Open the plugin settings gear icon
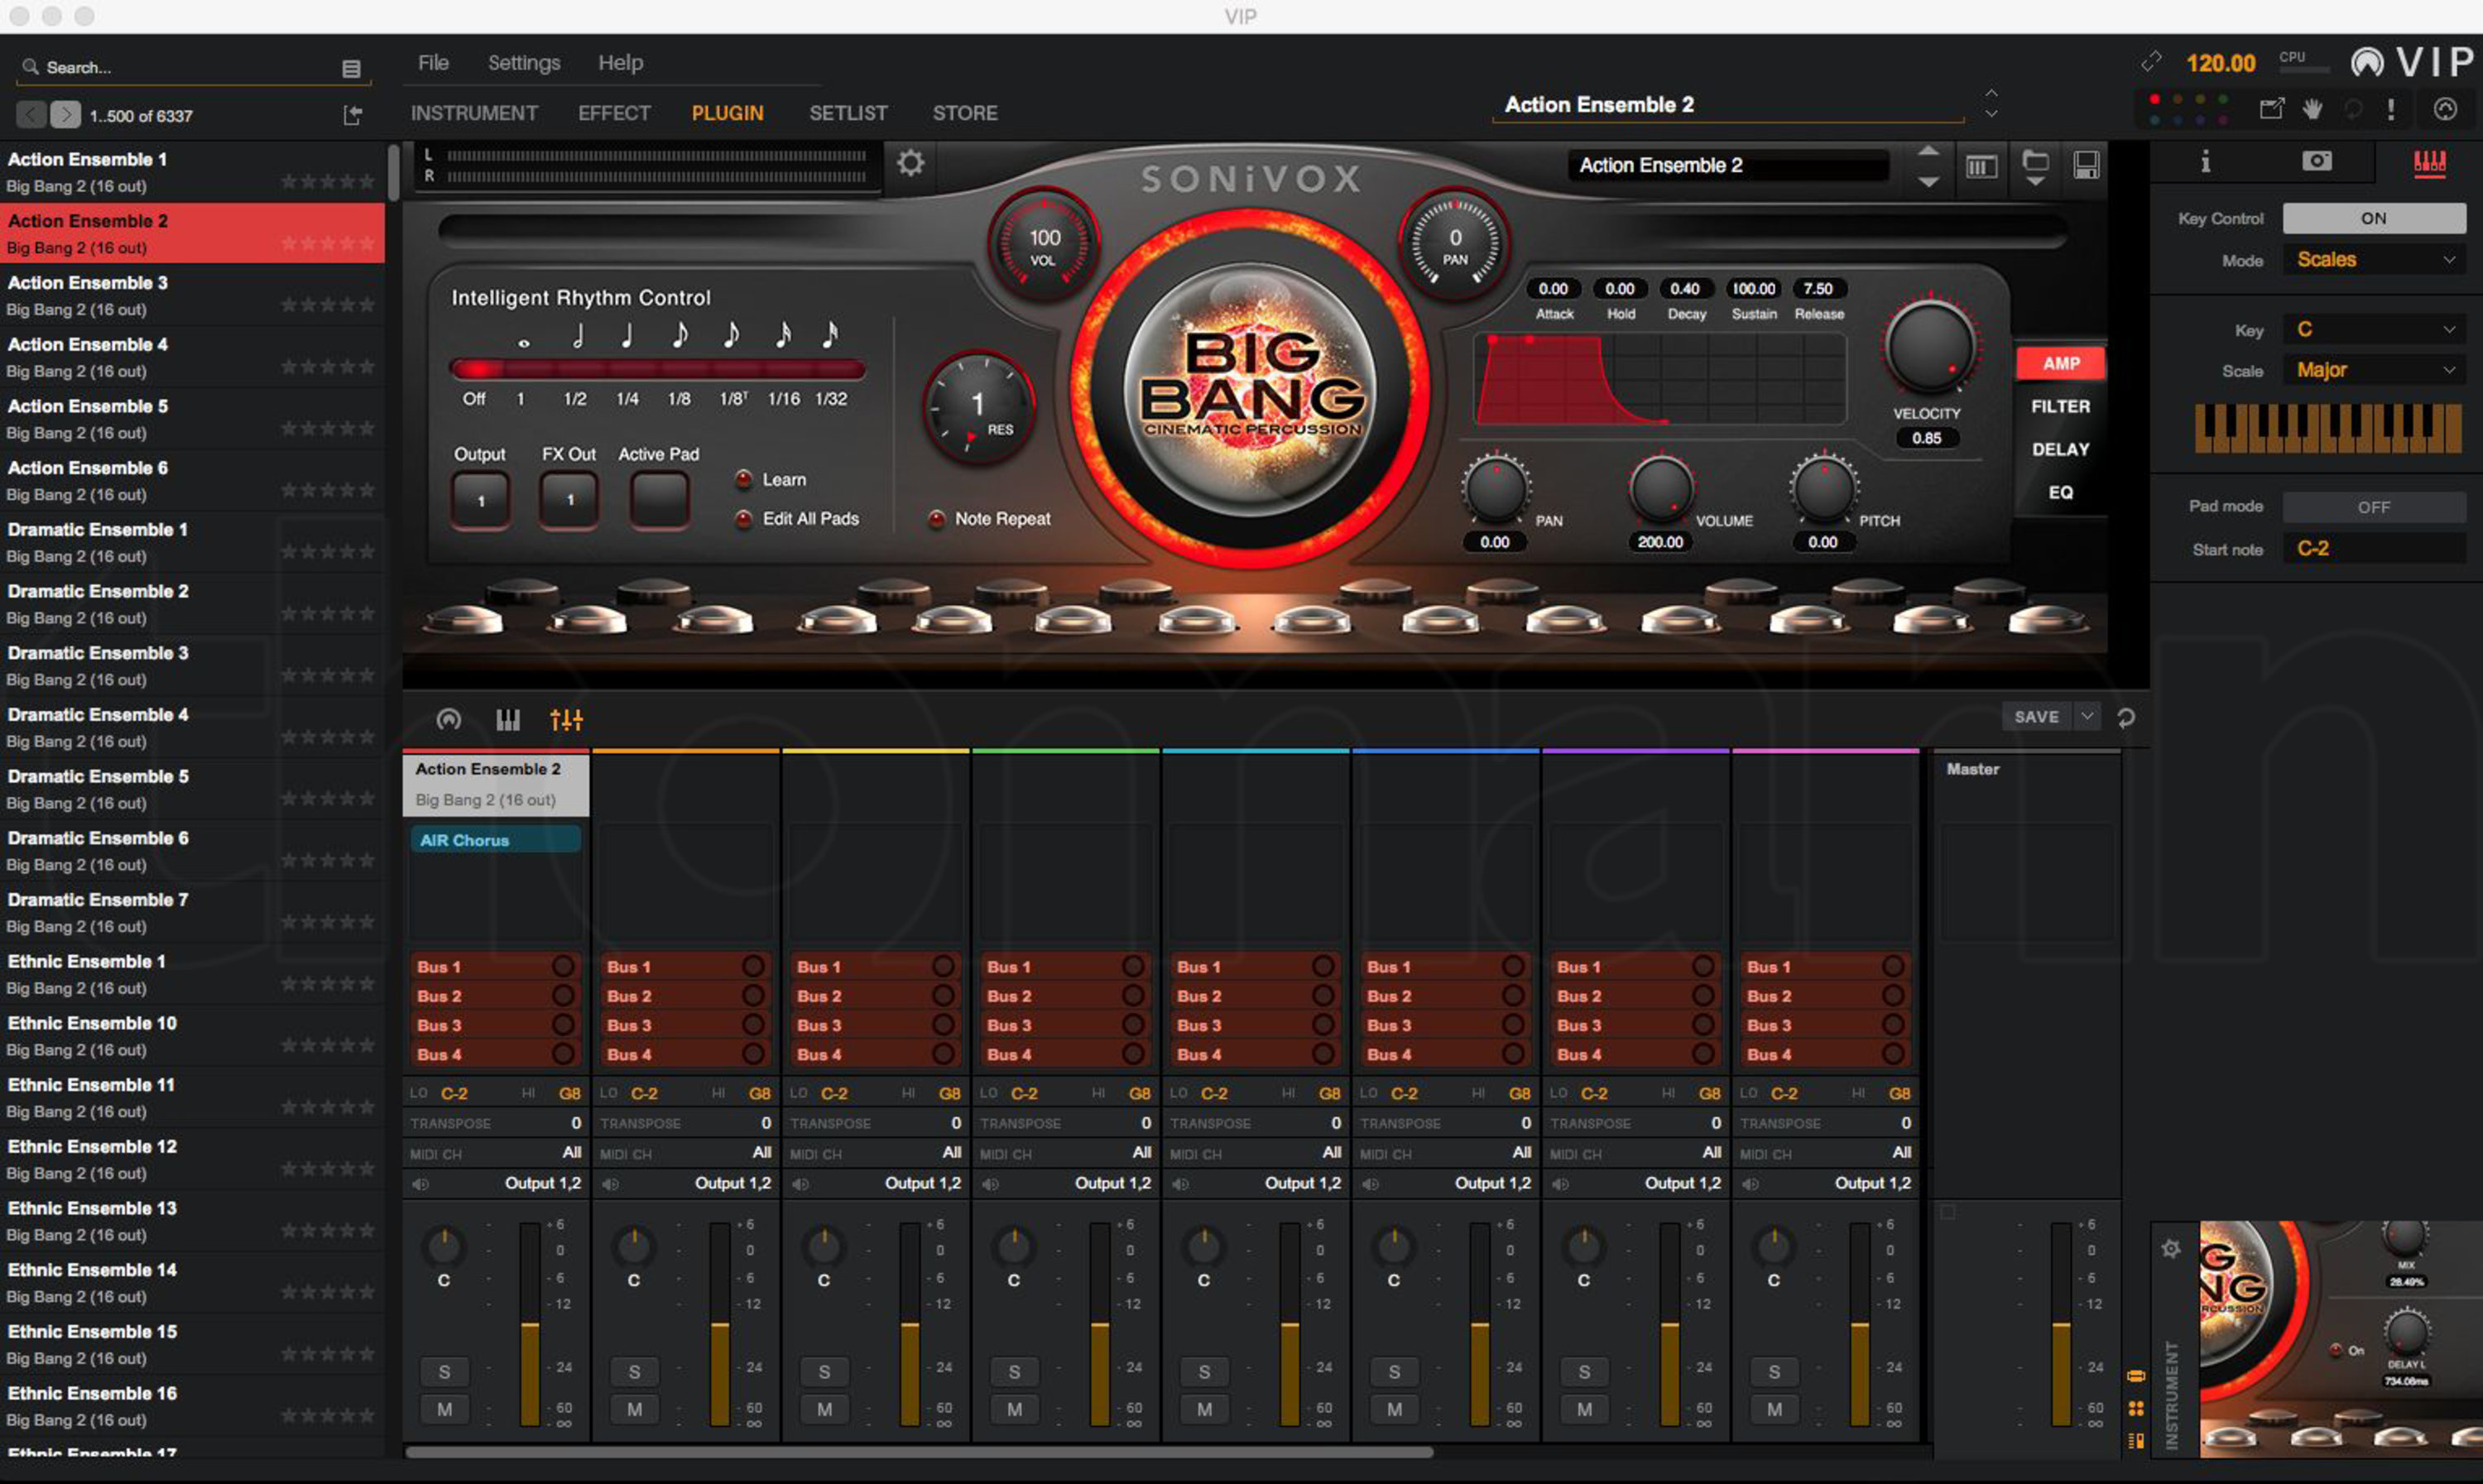2483x1484 pixels. (x=910, y=163)
